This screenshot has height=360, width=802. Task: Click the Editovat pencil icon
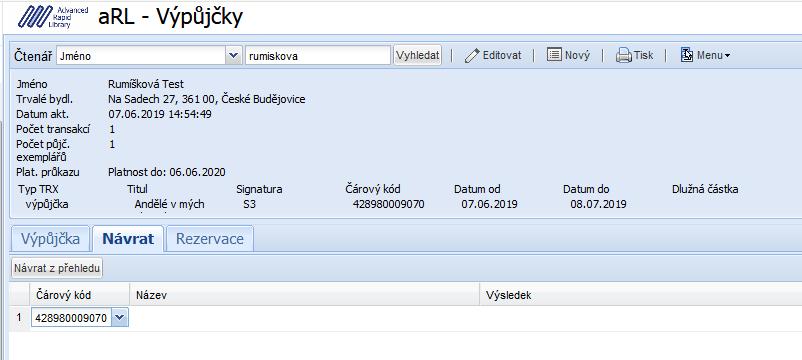(472, 55)
